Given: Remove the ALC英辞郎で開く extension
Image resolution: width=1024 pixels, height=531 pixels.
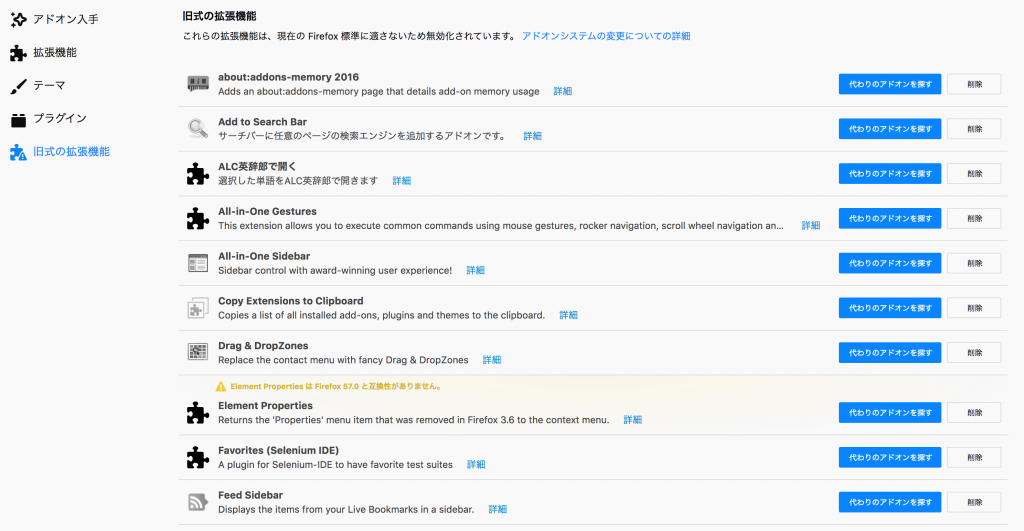Looking at the screenshot, I should point(973,174).
